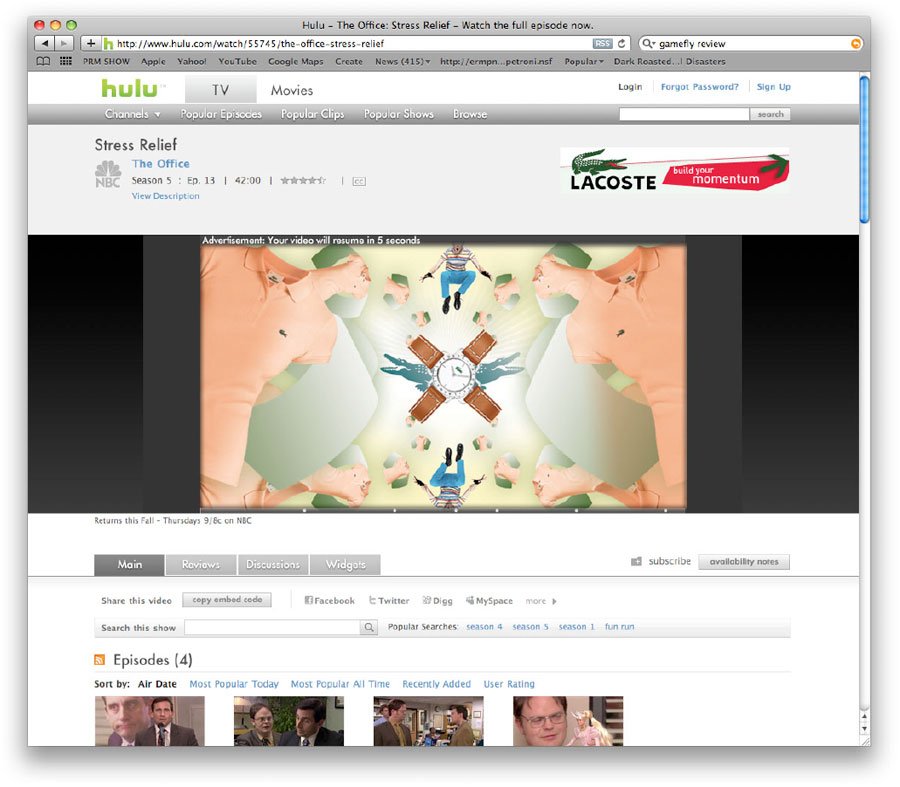Viewport: 900px width, 787px height.
Task: Open episode thumbnail with man and doll
Action: pos(568,721)
